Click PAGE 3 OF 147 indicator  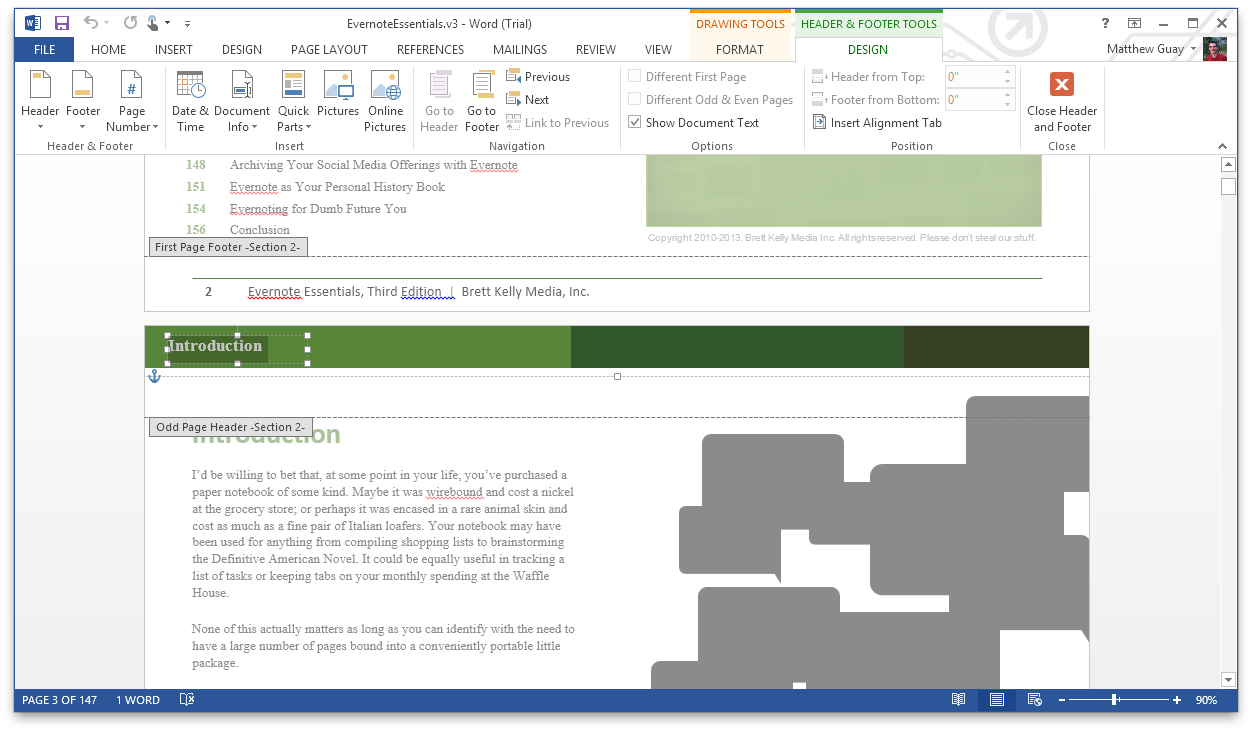pos(59,700)
